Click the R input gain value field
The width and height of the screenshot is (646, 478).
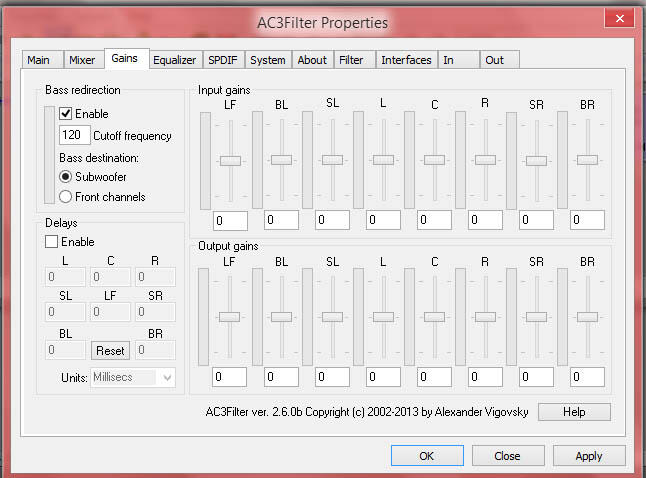point(485,220)
